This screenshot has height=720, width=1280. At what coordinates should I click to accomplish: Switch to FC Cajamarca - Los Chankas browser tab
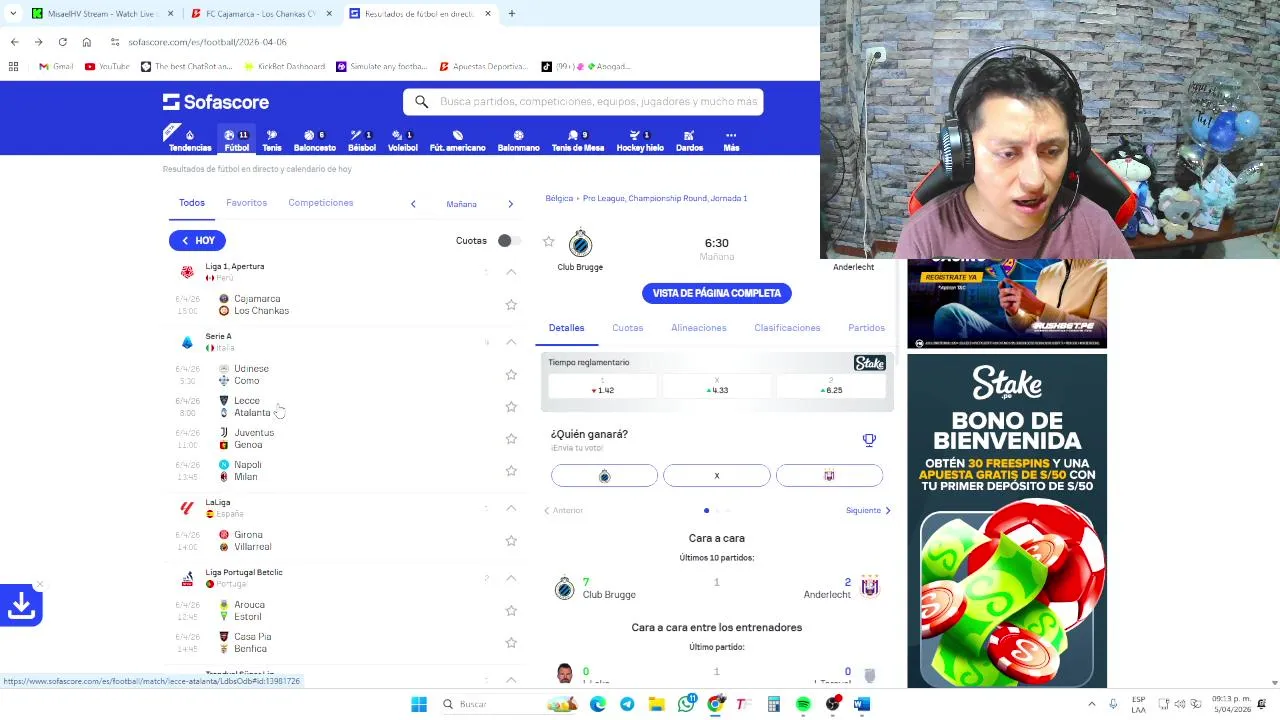260,14
